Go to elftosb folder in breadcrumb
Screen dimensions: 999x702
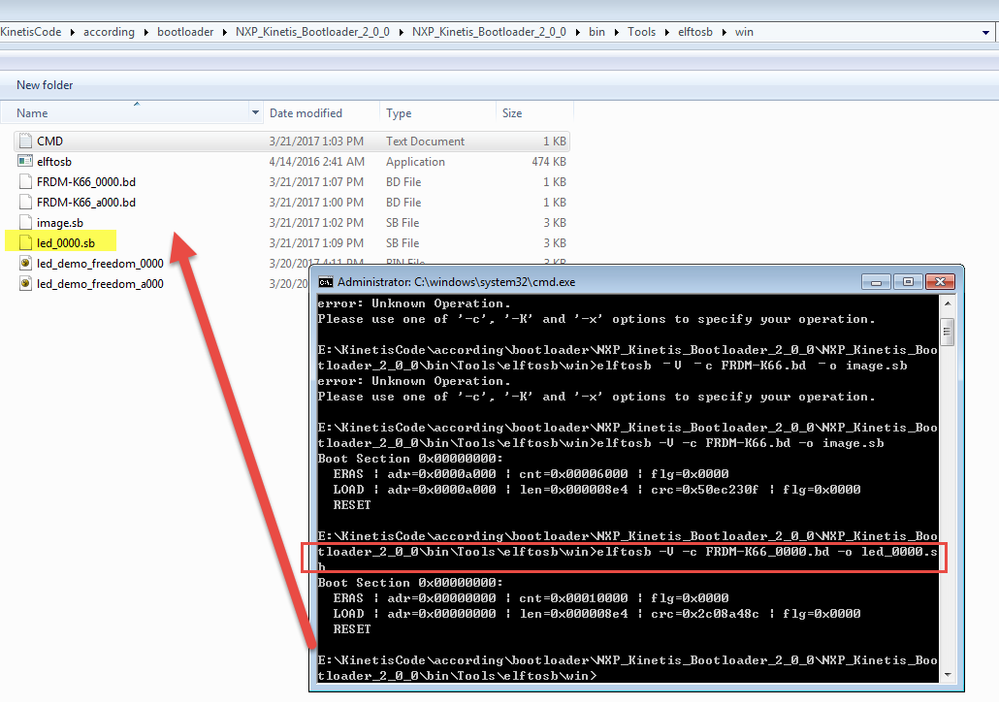[x=696, y=32]
